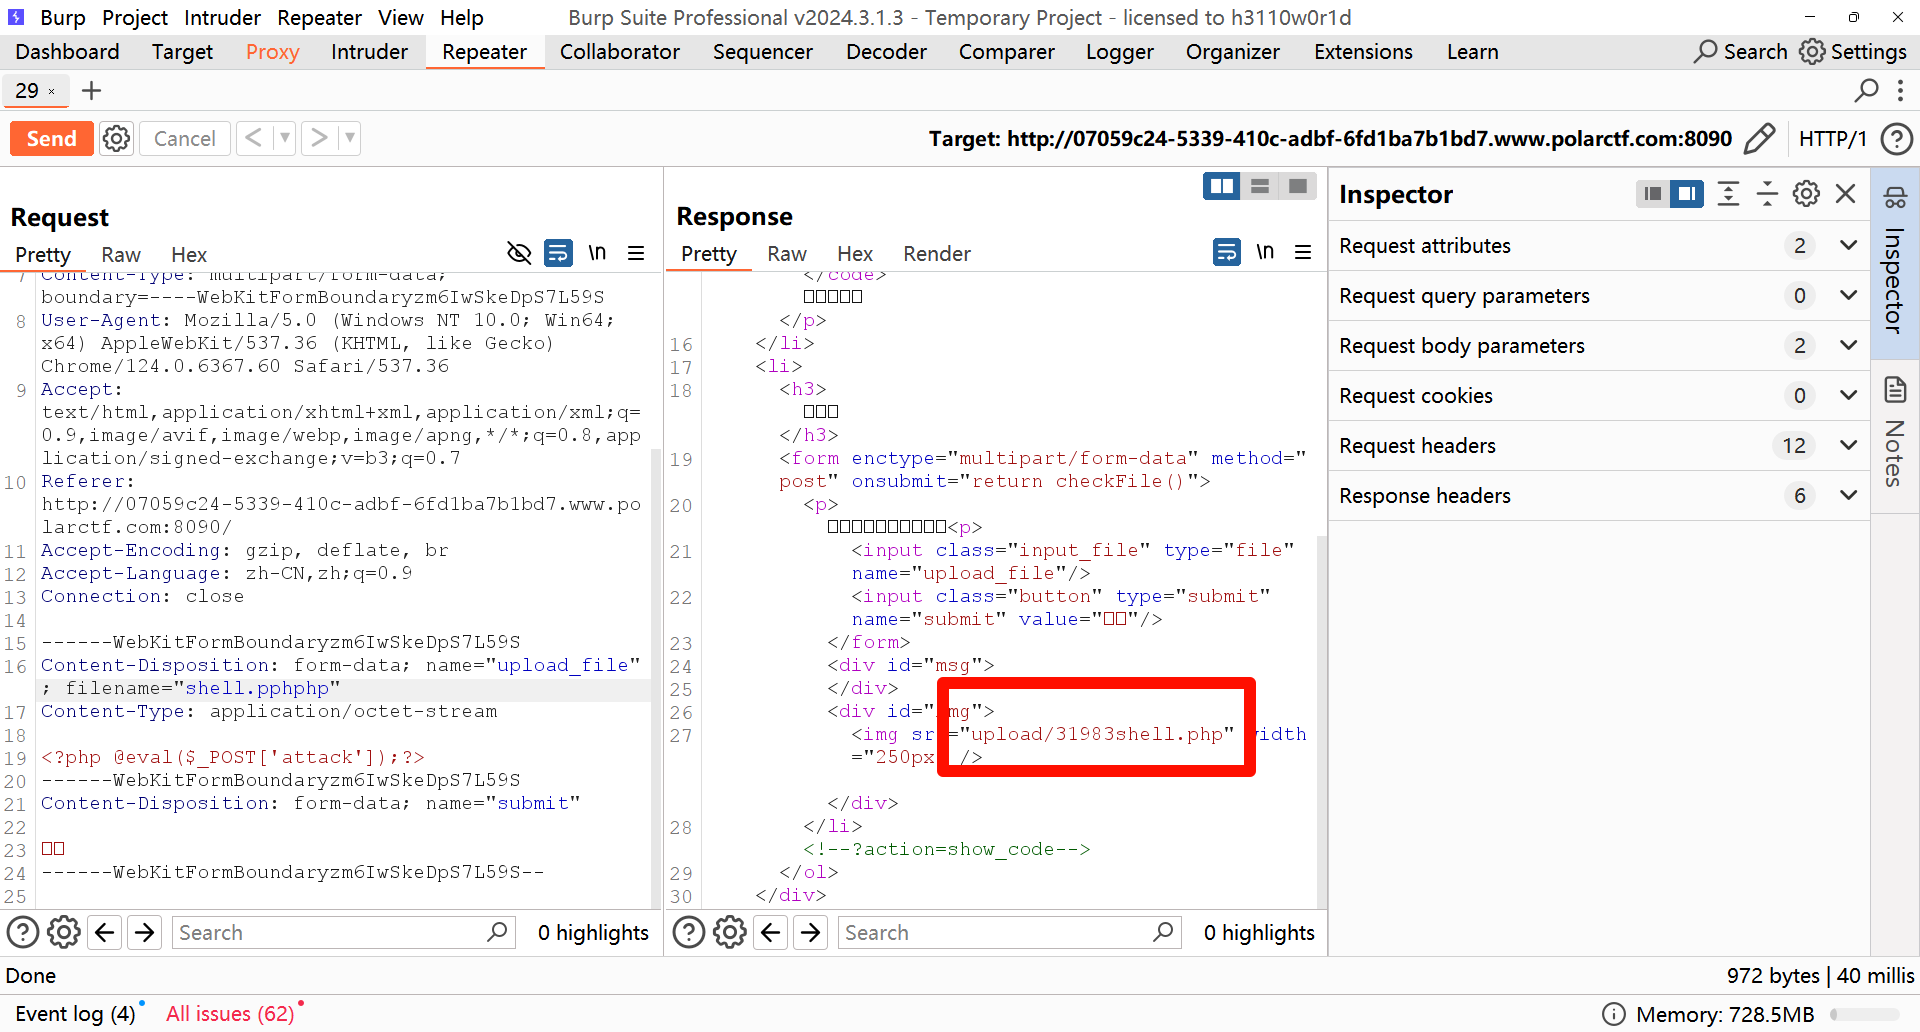Open forward-history dropdown arrow

(349, 138)
